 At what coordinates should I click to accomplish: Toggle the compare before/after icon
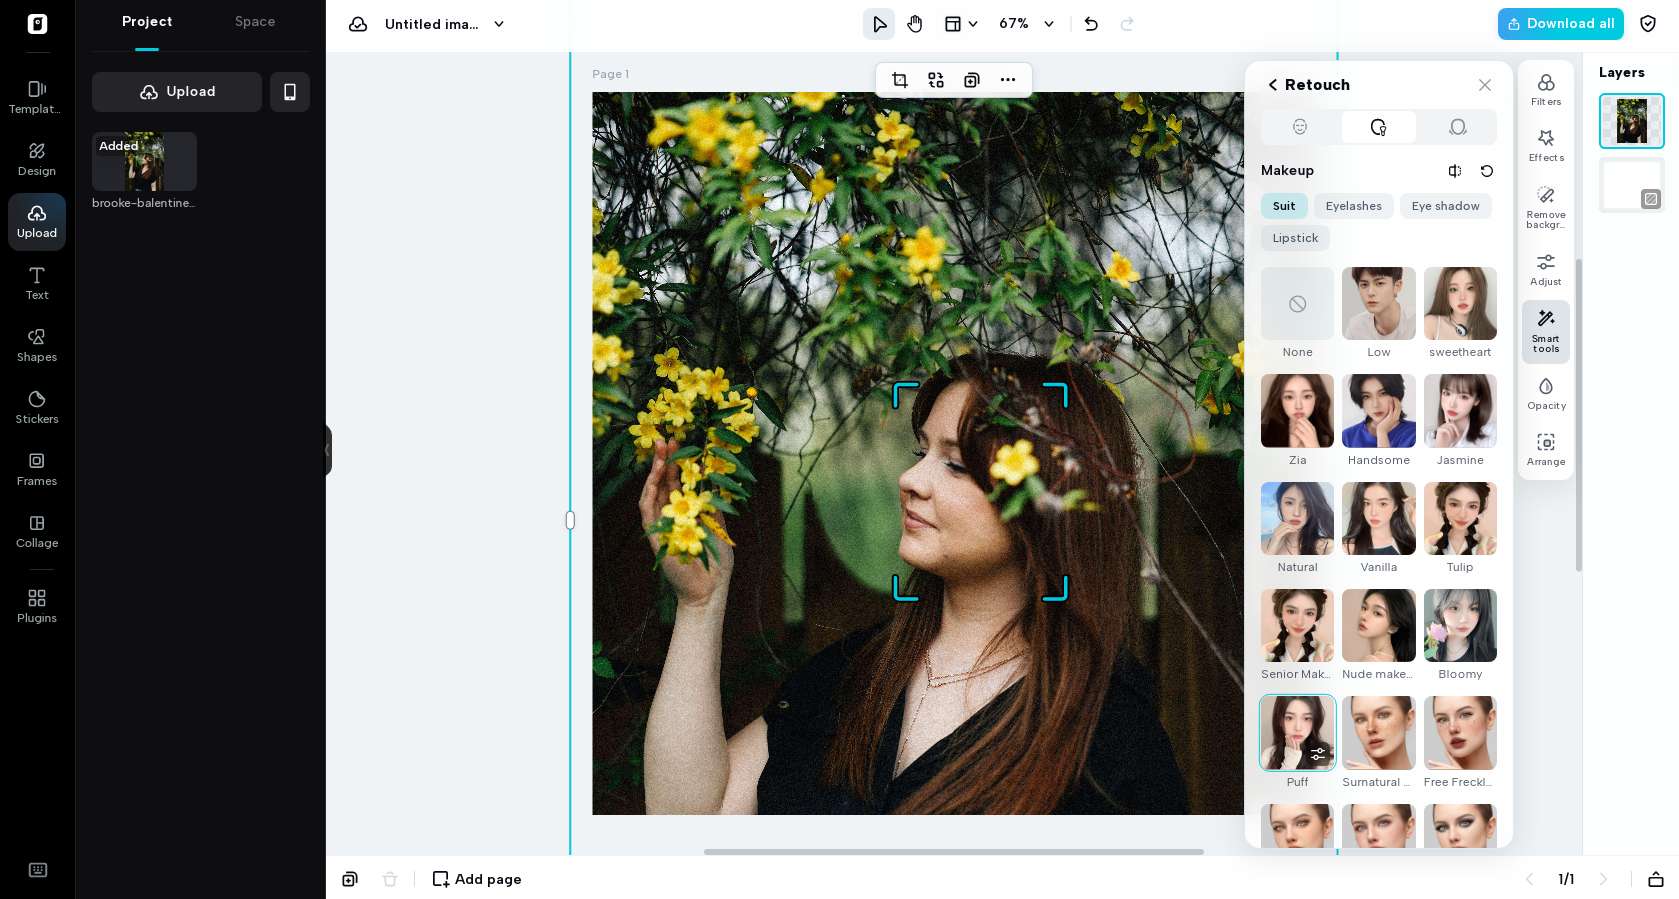[1455, 171]
